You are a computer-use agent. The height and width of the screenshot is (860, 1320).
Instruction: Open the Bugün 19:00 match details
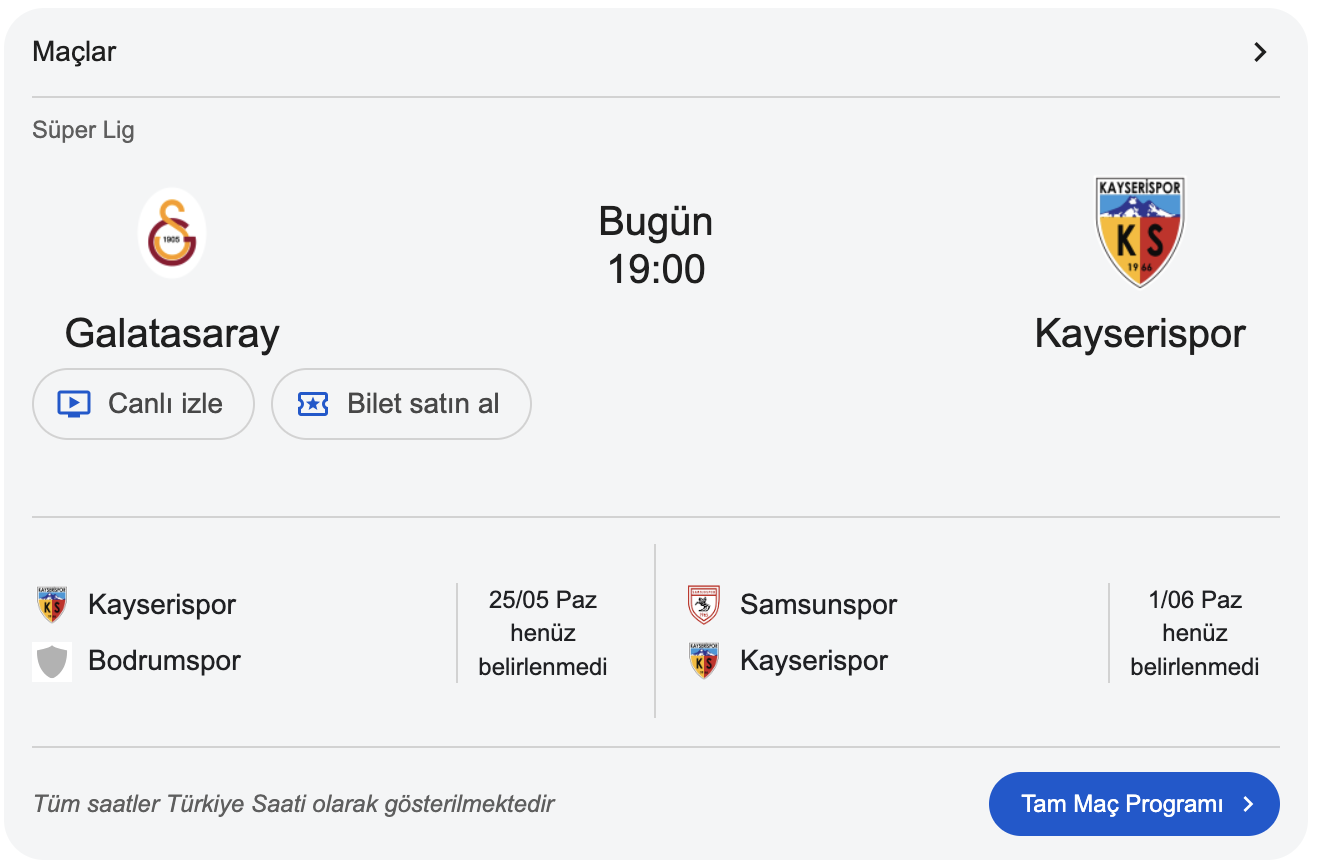(656, 245)
